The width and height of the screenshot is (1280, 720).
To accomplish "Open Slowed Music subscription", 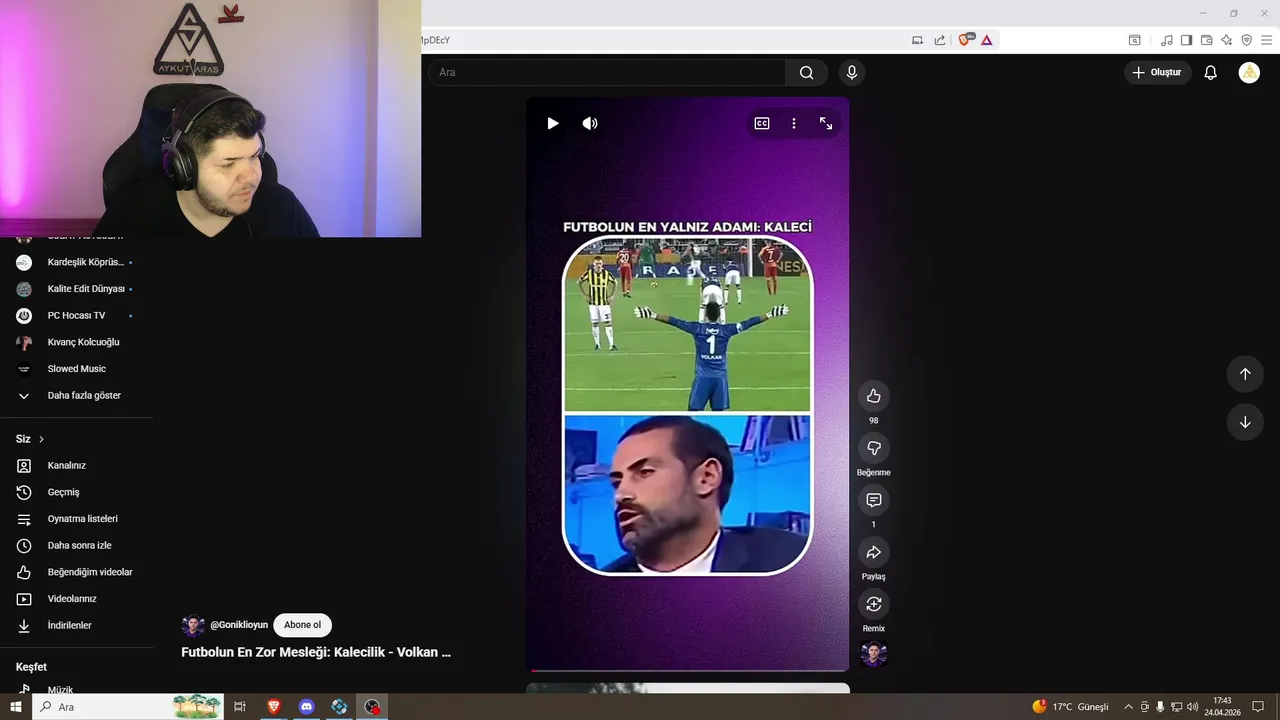I will pos(77,369).
